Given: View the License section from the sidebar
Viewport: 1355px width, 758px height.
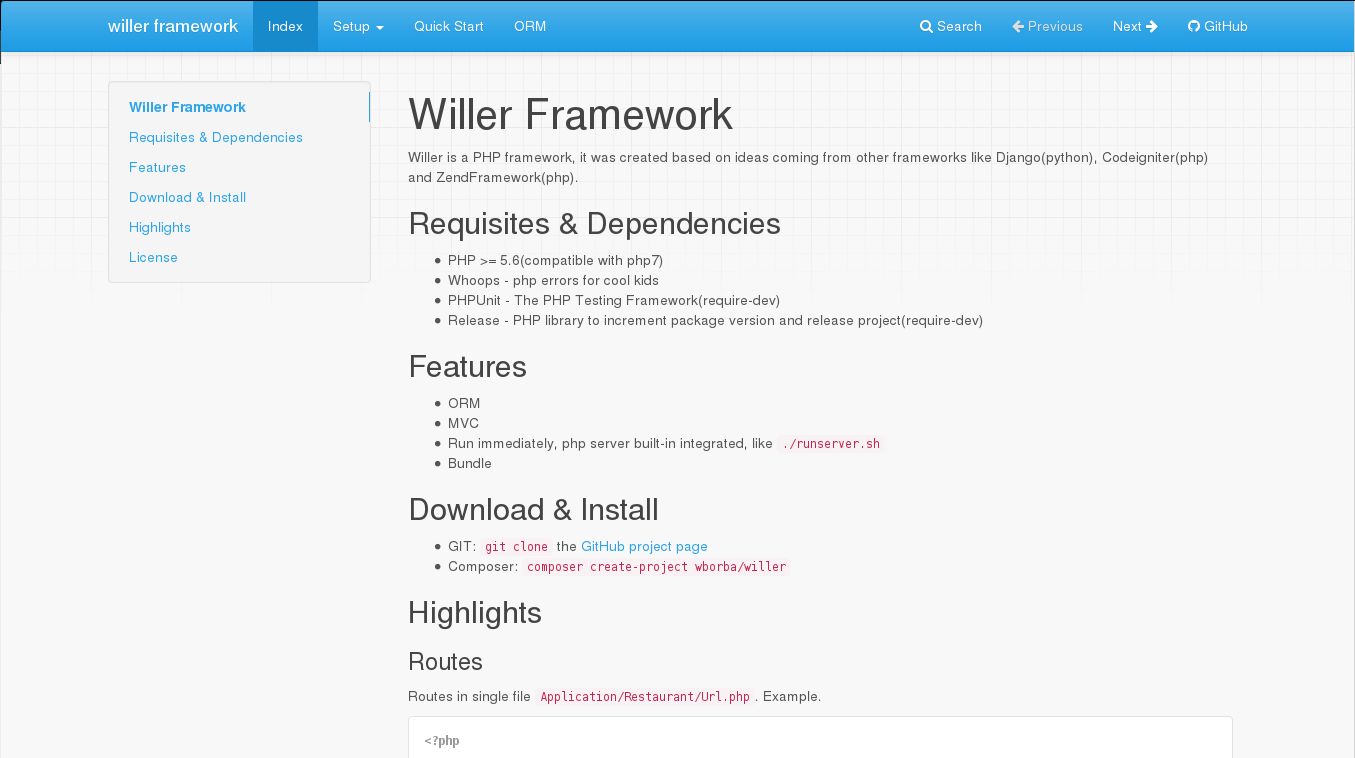Looking at the screenshot, I should [x=153, y=257].
